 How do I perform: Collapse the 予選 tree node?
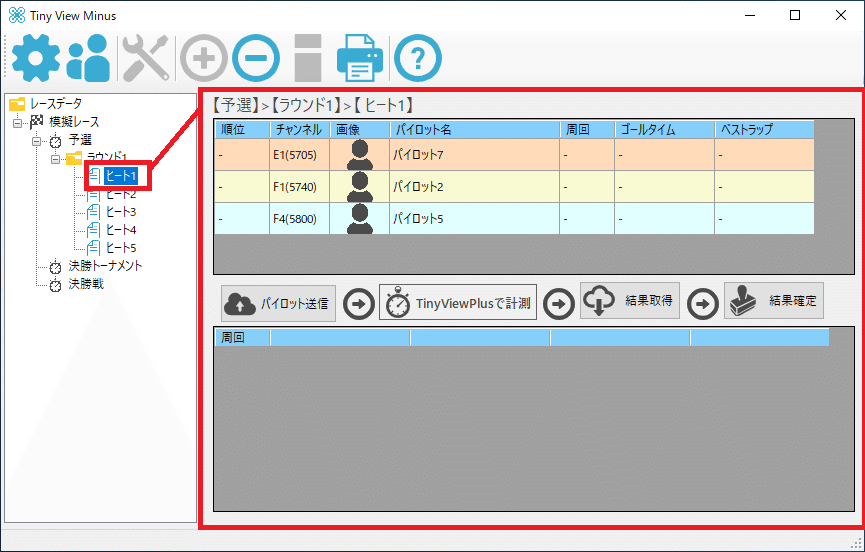point(36,141)
